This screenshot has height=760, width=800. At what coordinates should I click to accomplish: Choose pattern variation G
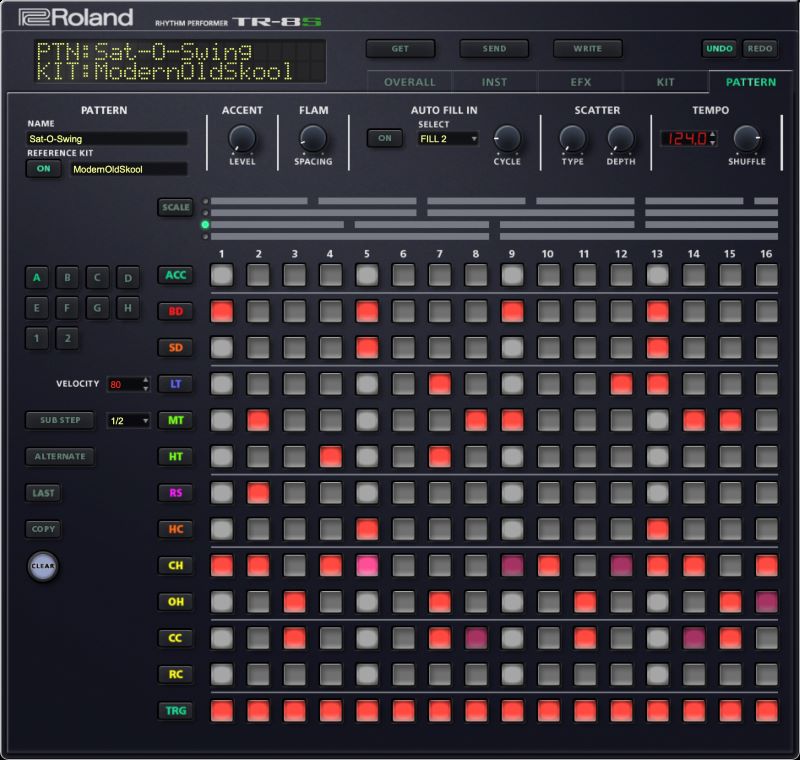[97, 308]
